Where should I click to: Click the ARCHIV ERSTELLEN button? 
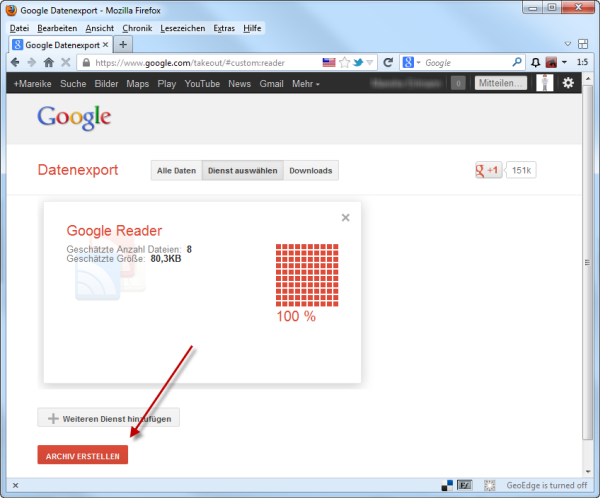pos(83,455)
